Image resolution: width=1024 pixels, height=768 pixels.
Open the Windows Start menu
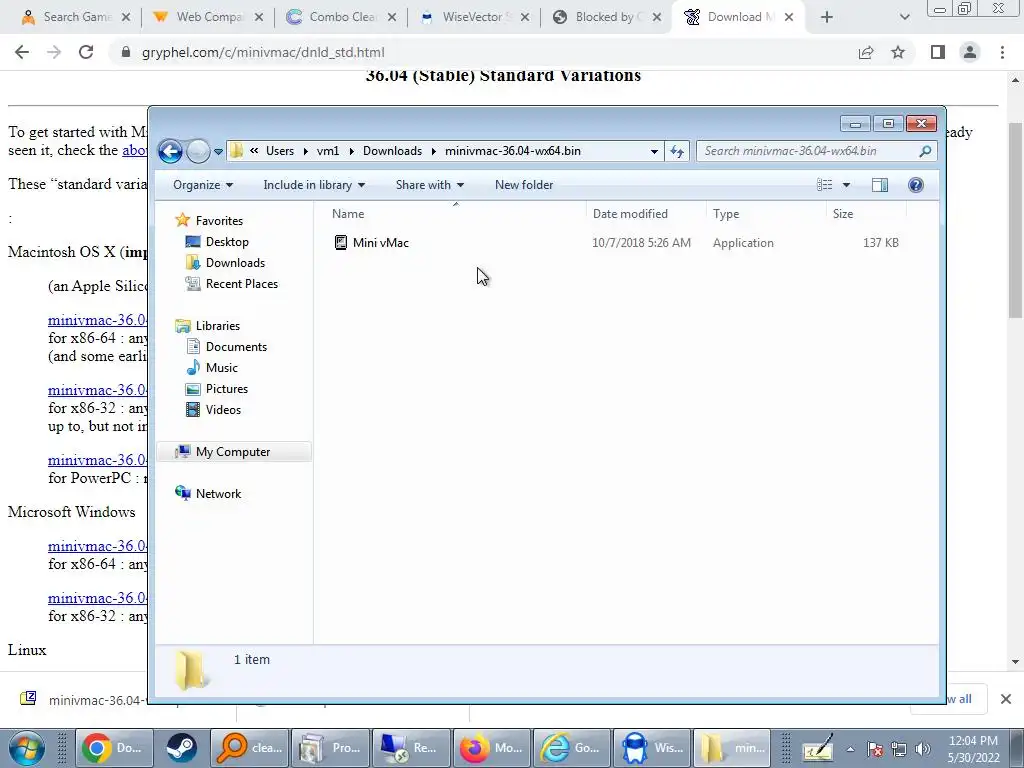coord(25,748)
